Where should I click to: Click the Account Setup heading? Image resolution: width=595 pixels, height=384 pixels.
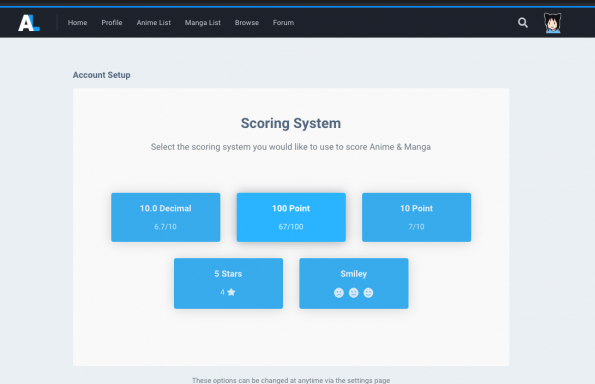pos(102,75)
